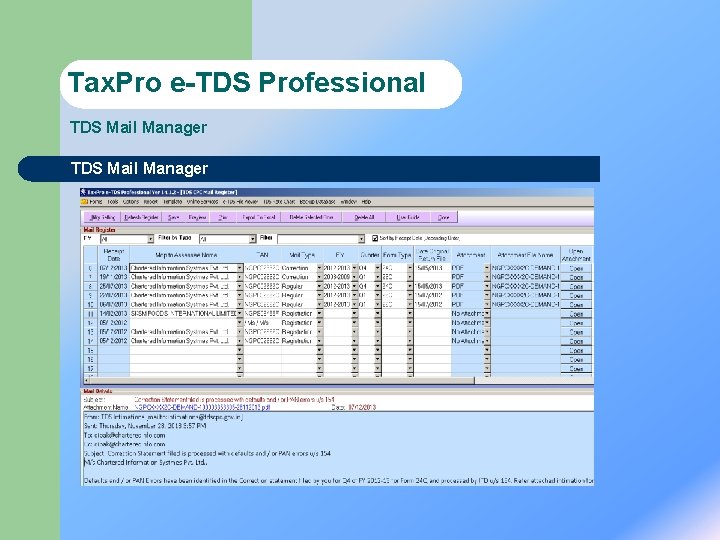Viewport: 720px width, 540px height.
Task: Click the red subject text in Mail Details
Action: click(234, 399)
